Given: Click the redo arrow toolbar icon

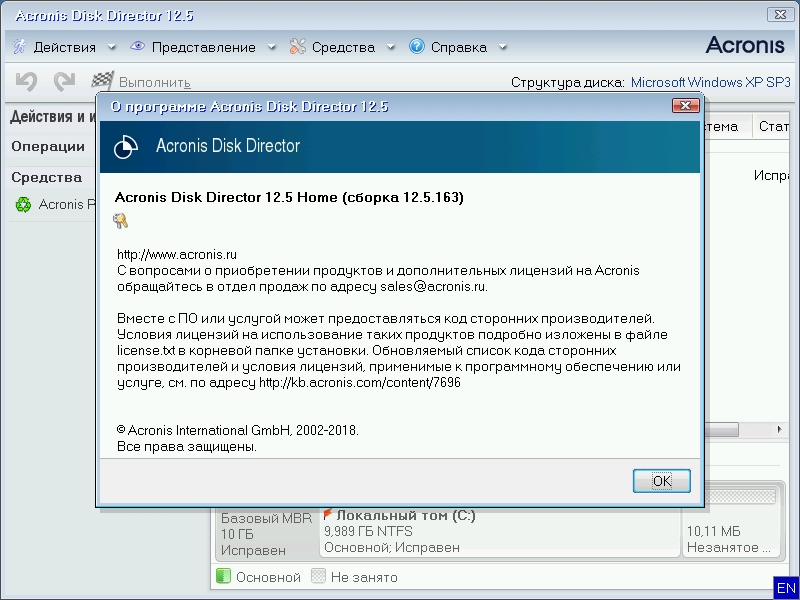Looking at the screenshot, I should click(64, 82).
